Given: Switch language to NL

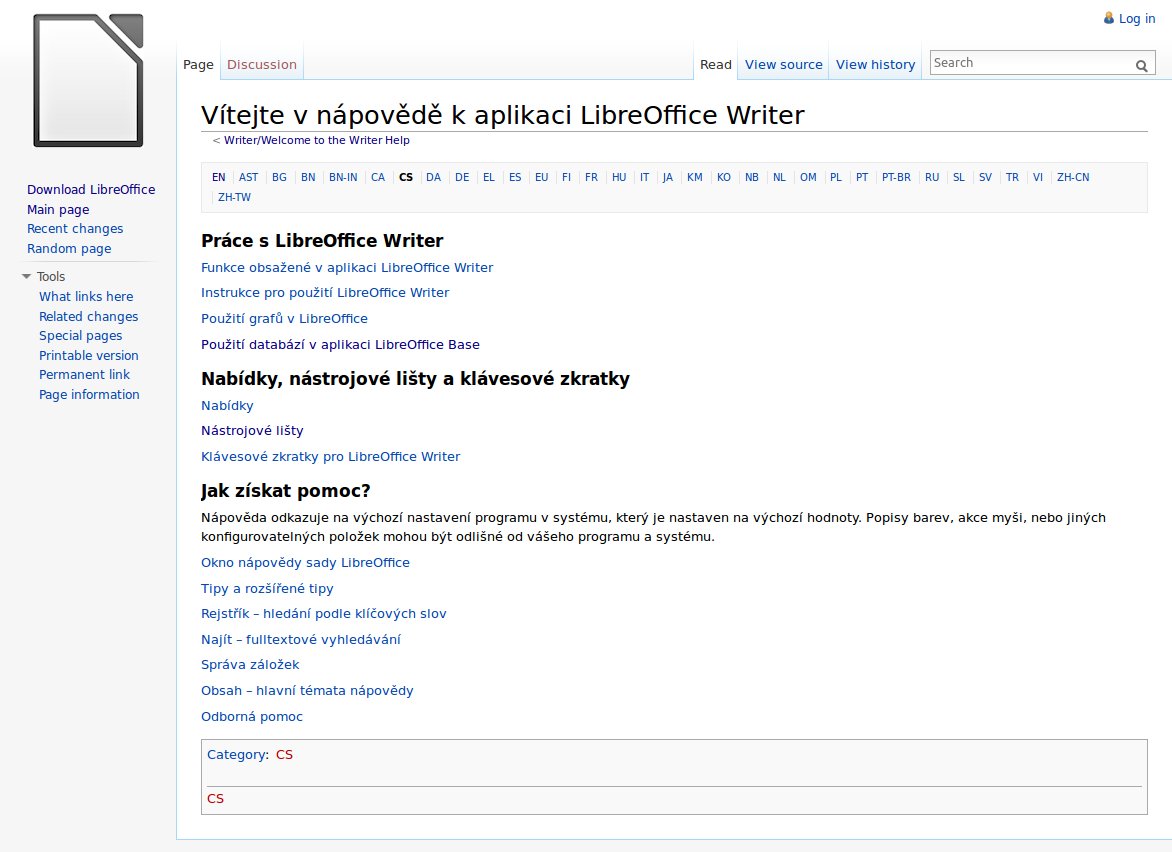Looking at the screenshot, I should [x=779, y=177].
